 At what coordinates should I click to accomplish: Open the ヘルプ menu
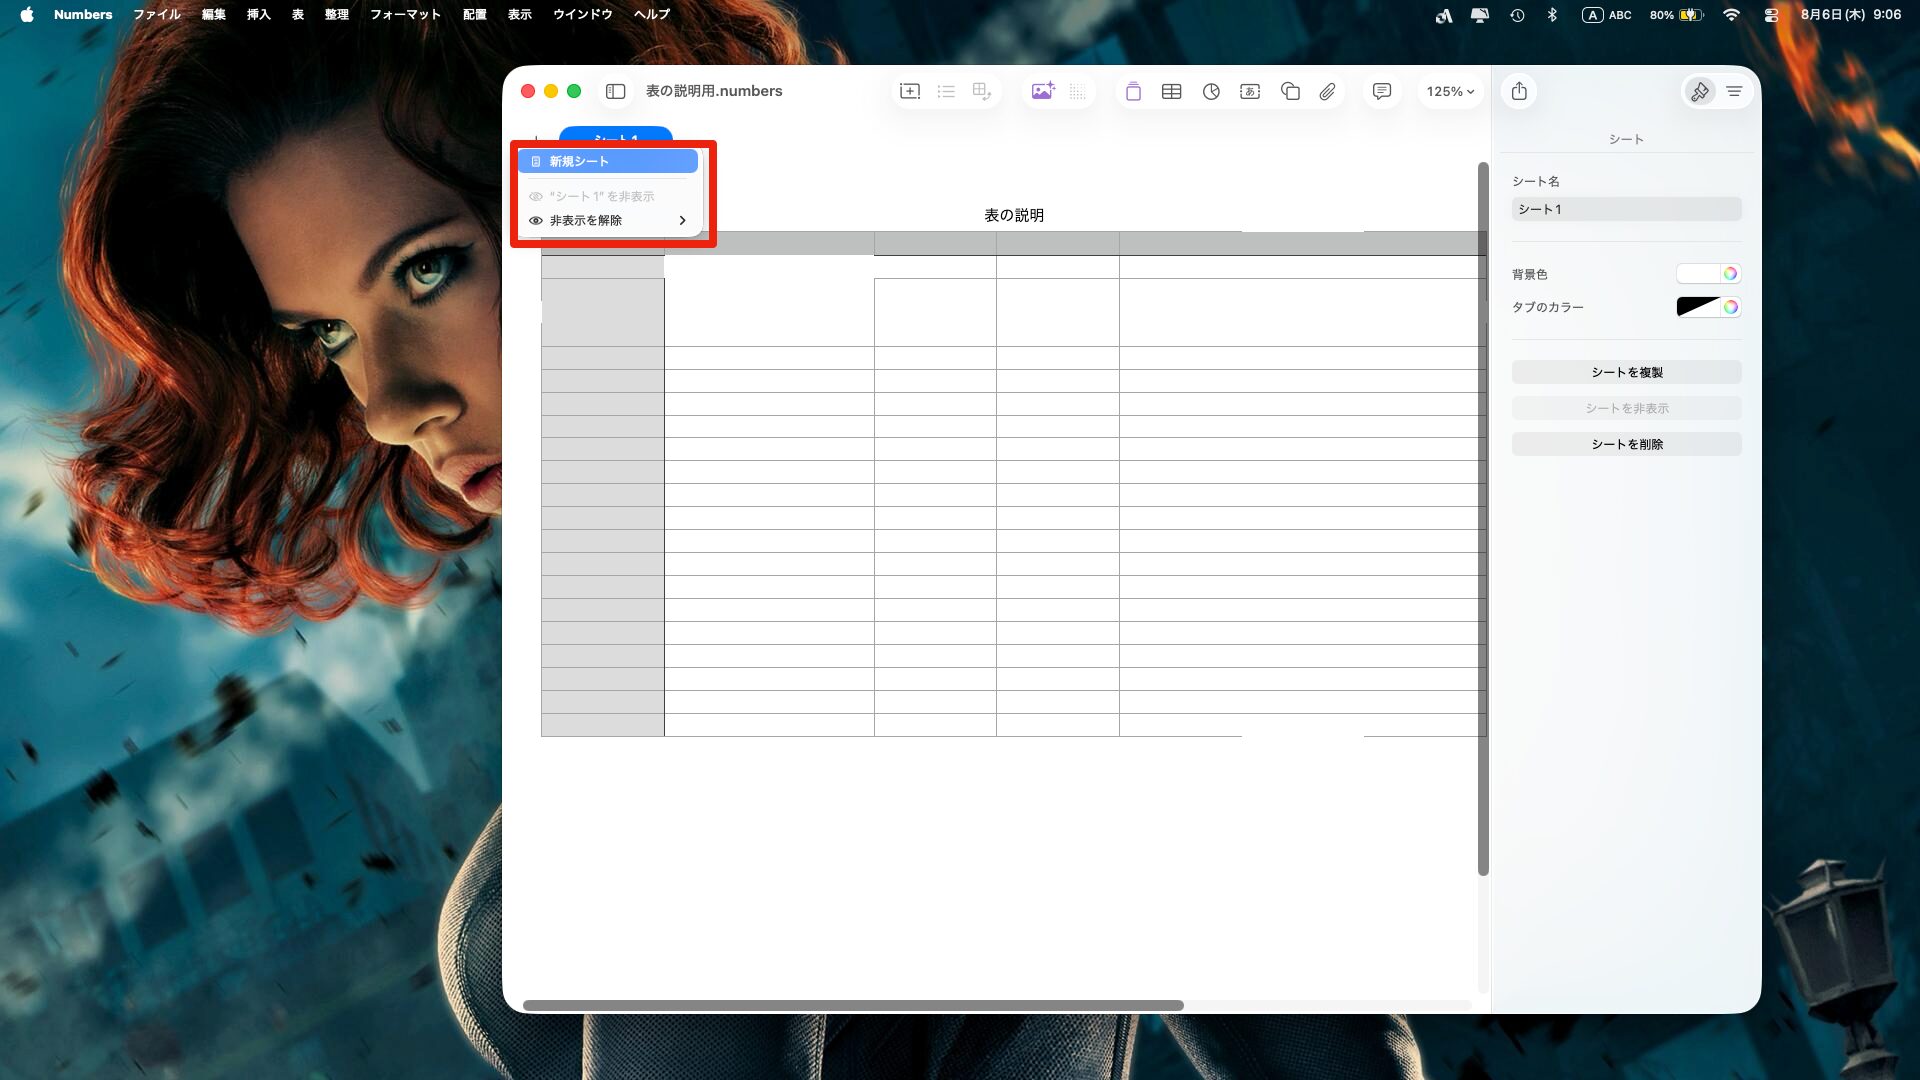[x=652, y=15]
